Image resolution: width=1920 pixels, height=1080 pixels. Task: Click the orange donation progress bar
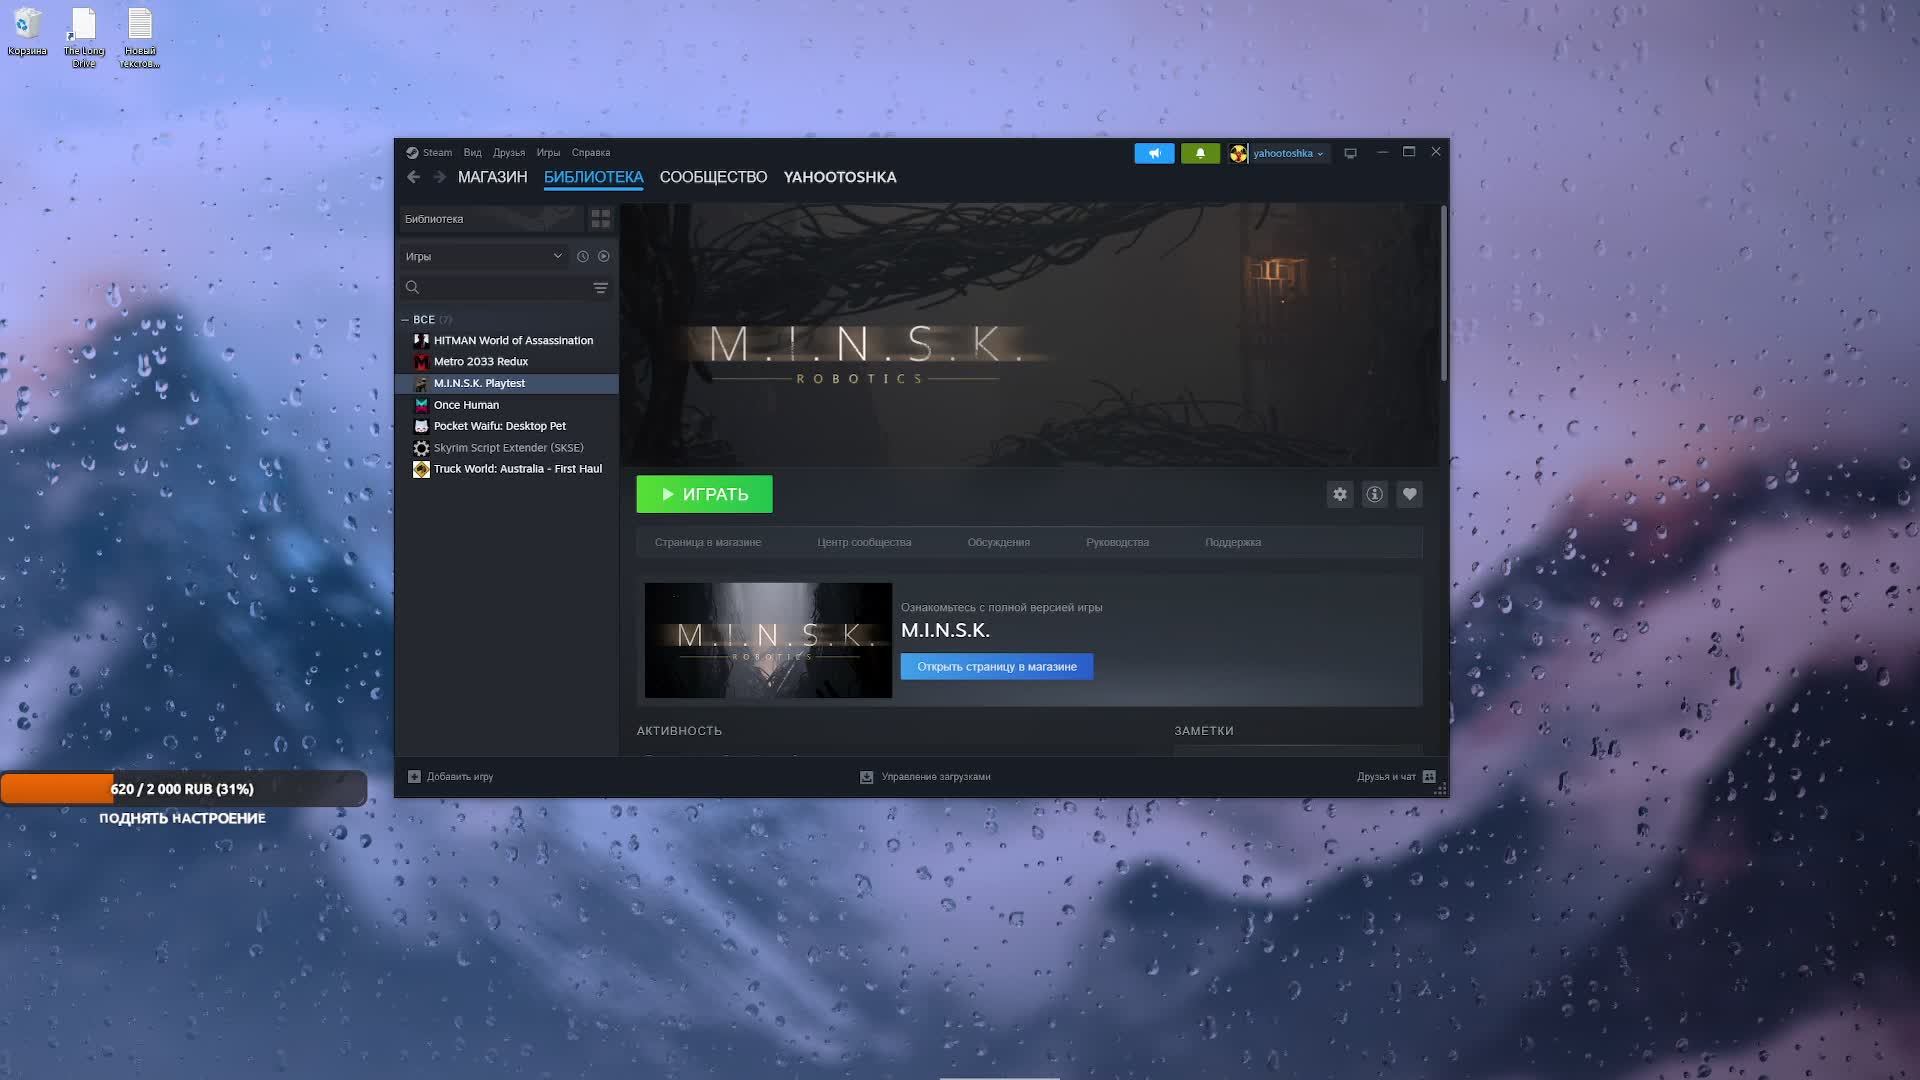[183, 789]
